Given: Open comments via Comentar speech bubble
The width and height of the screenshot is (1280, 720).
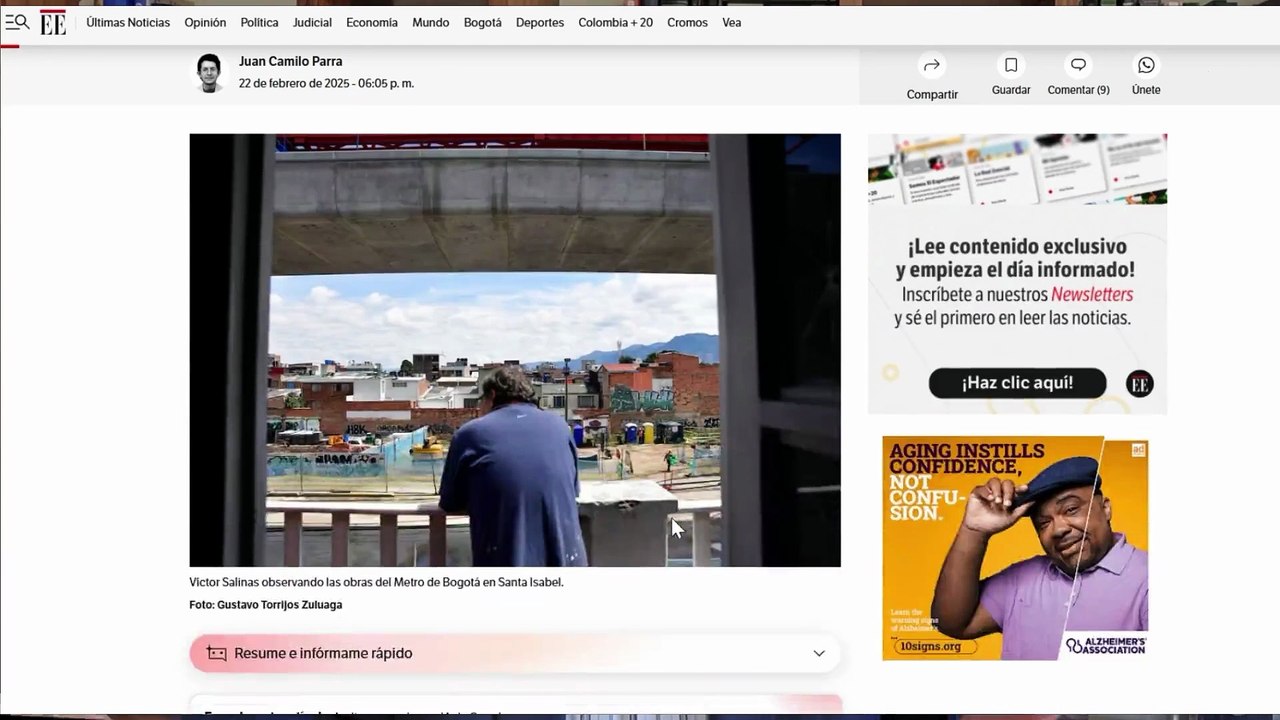Looking at the screenshot, I should pyautogui.click(x=1078, y=65).
